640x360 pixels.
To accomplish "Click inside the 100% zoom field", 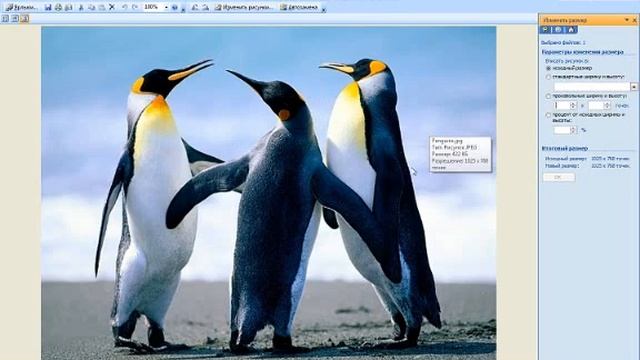I will 152,7.
